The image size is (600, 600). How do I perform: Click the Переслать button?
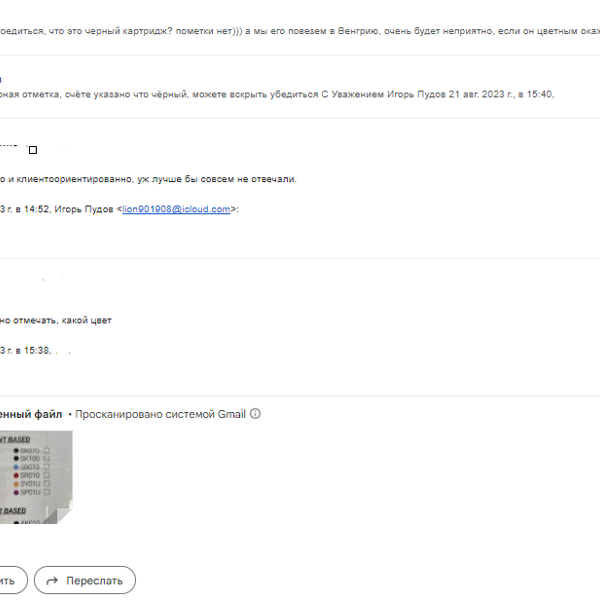(85, 580)
